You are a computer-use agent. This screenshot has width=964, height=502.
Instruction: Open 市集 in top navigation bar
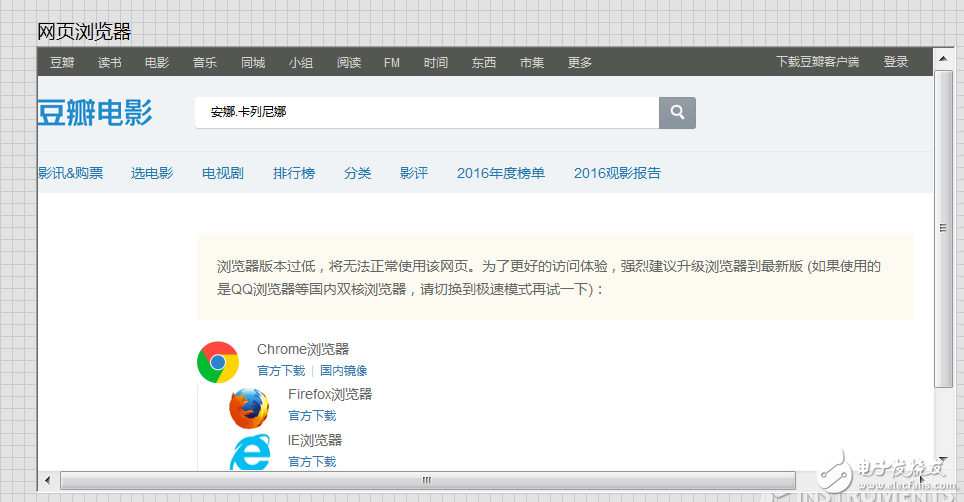pos(532,62)
